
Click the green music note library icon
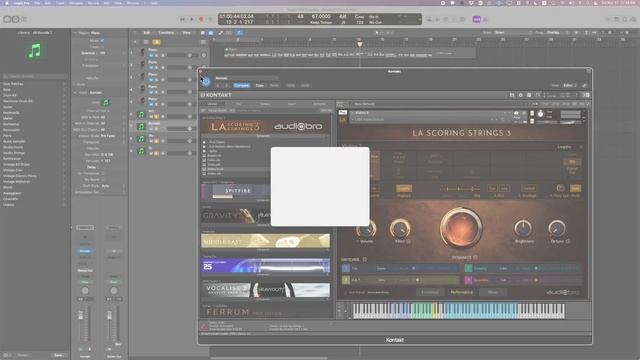35,51
